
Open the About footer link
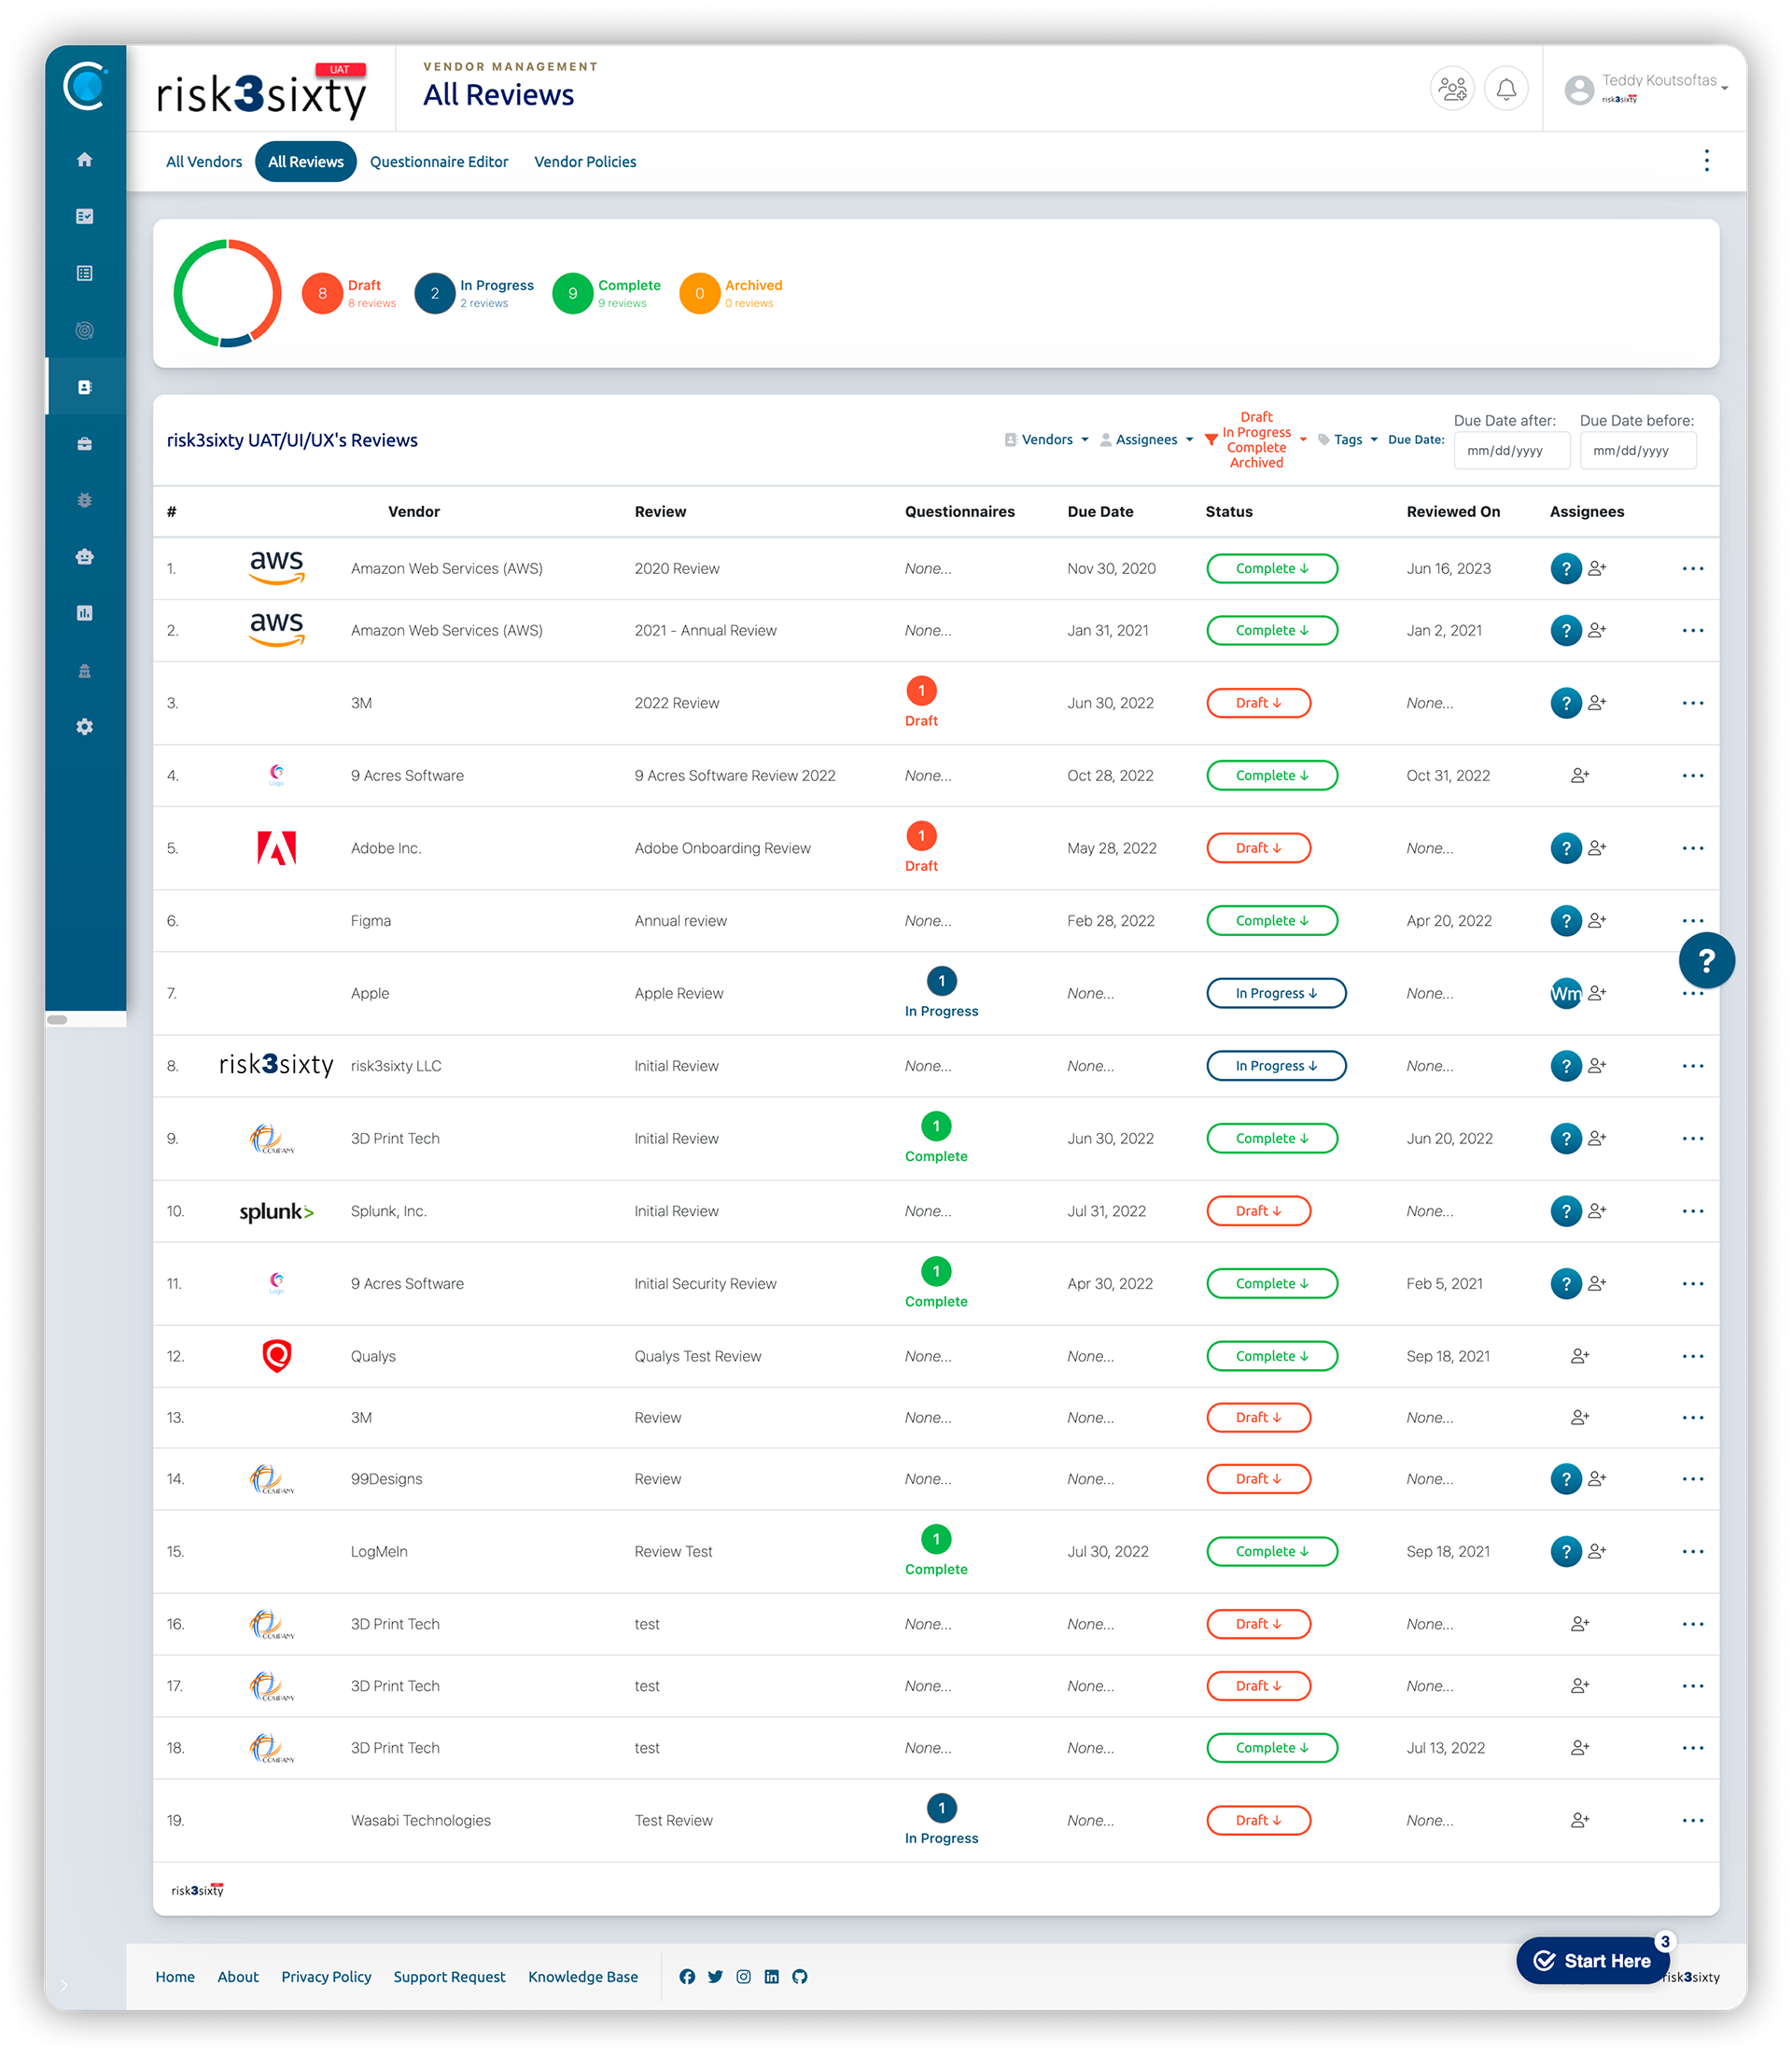click(238, 1978)
